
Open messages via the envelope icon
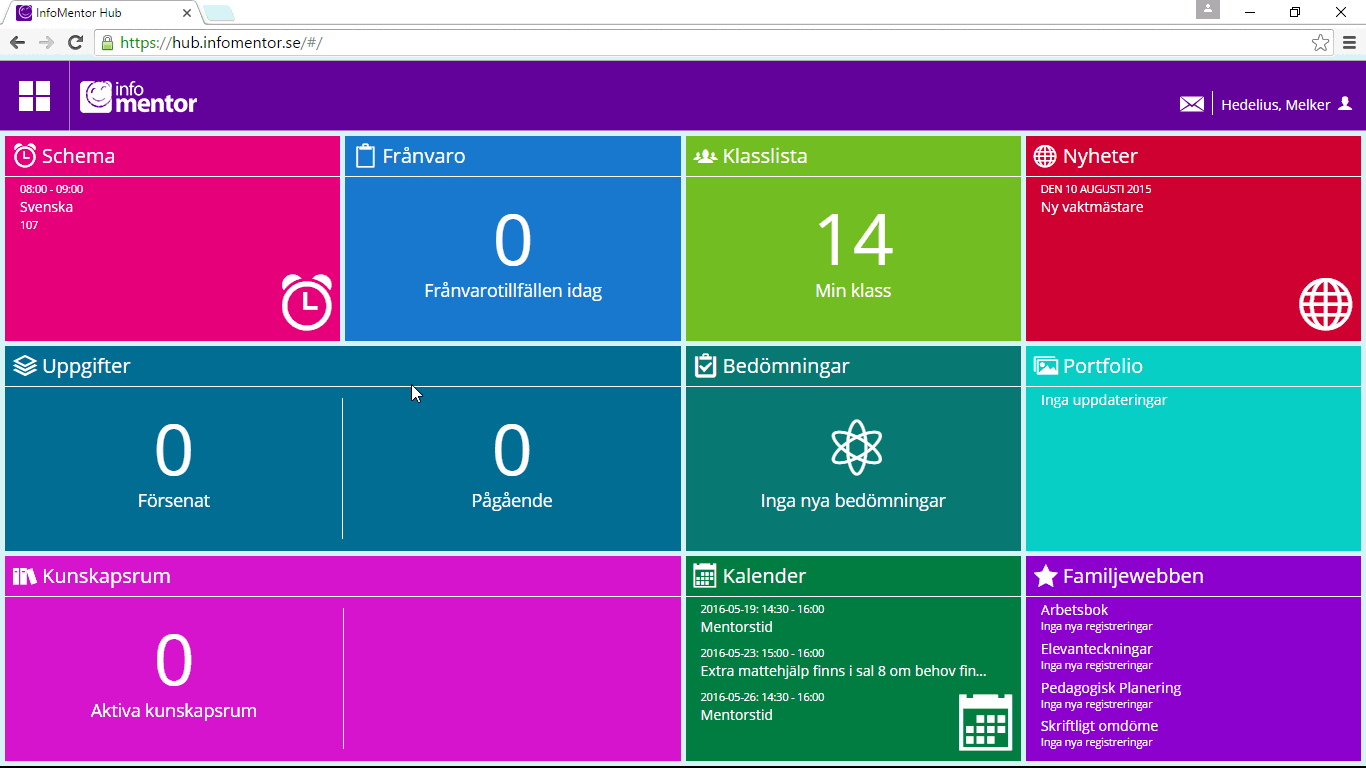(x=1191, y=104)
